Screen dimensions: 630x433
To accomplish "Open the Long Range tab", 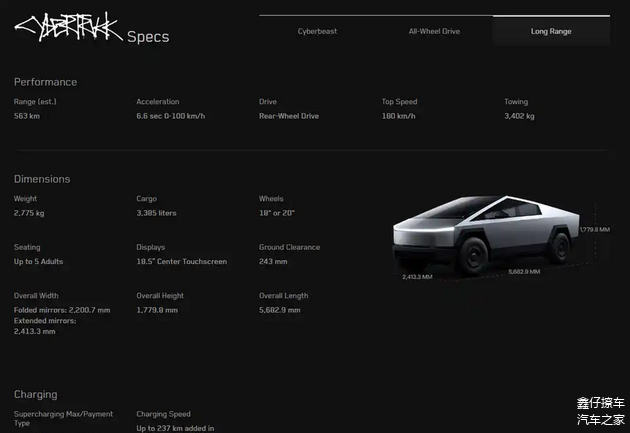I will pyautogui.click(x=551, y=31).
